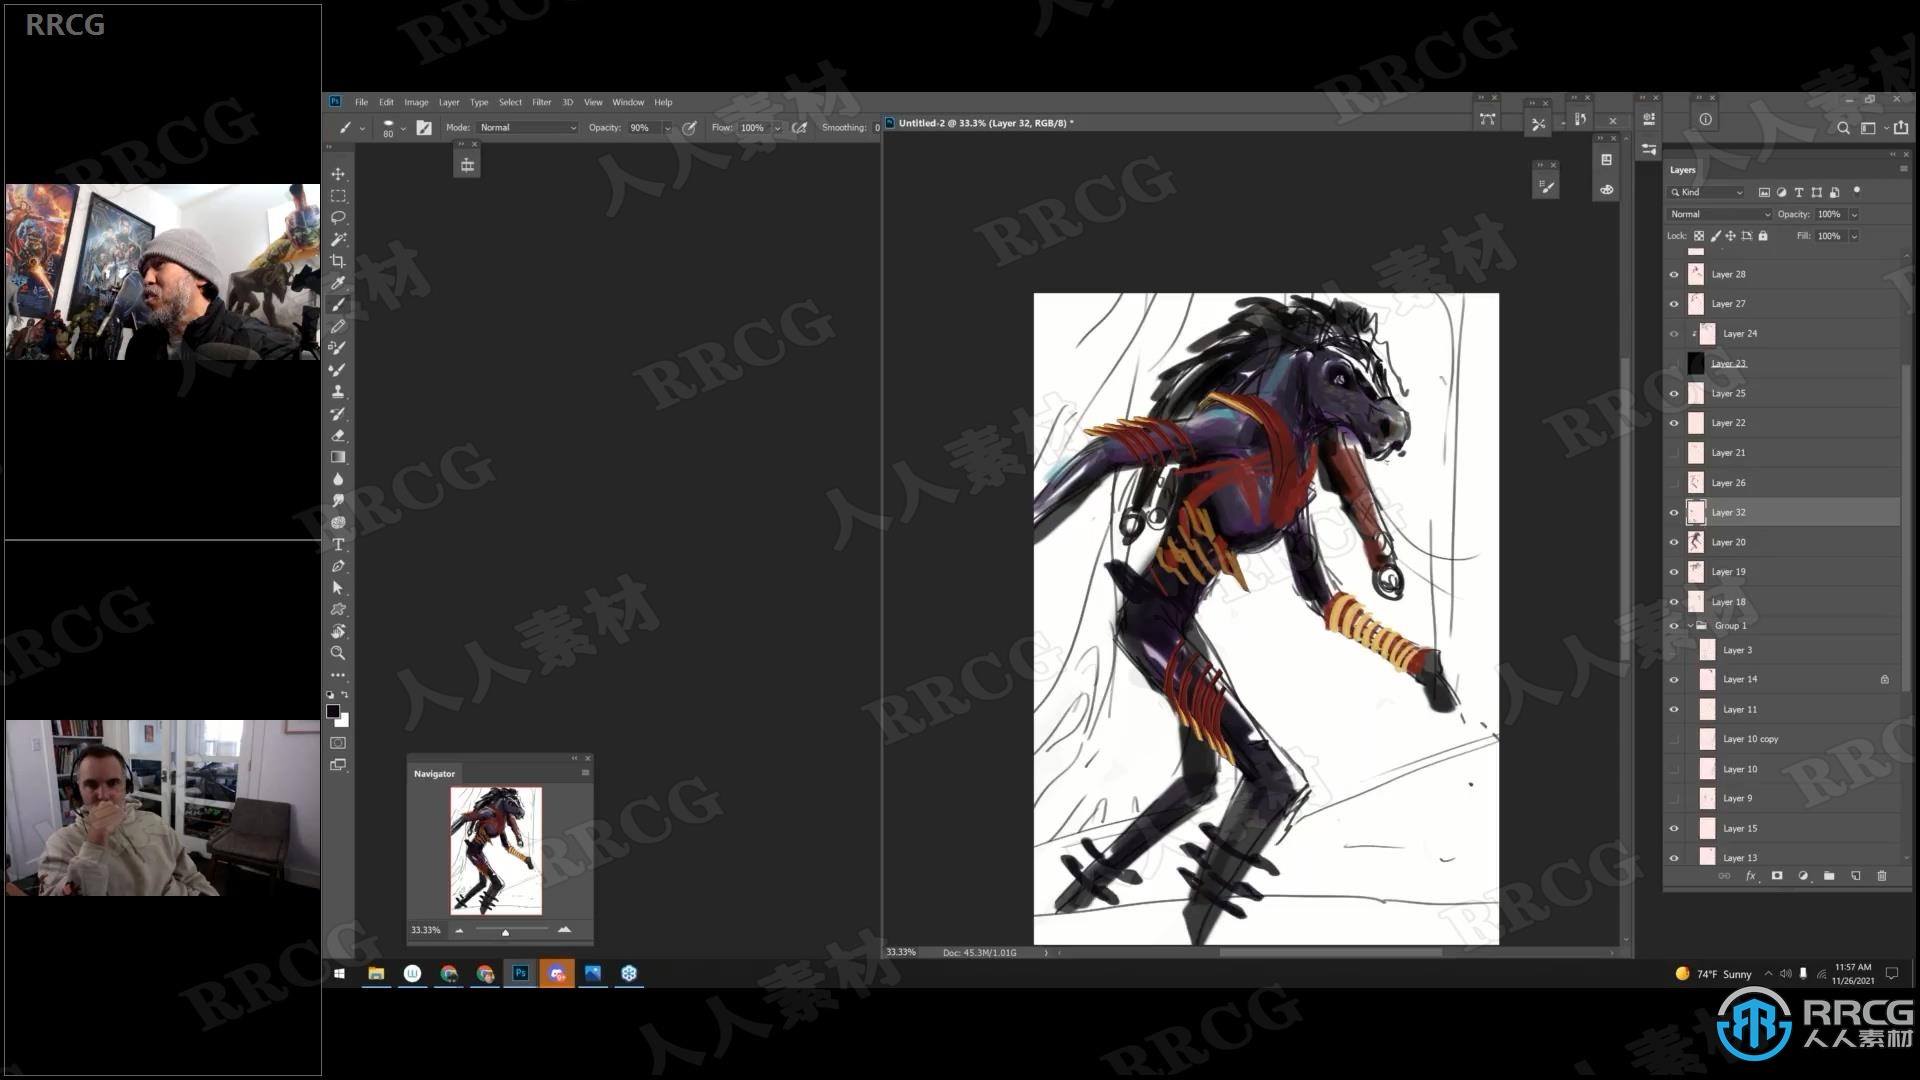
Task: Toggle visibility of Layer 22
Action: (x=1673, y=421)
